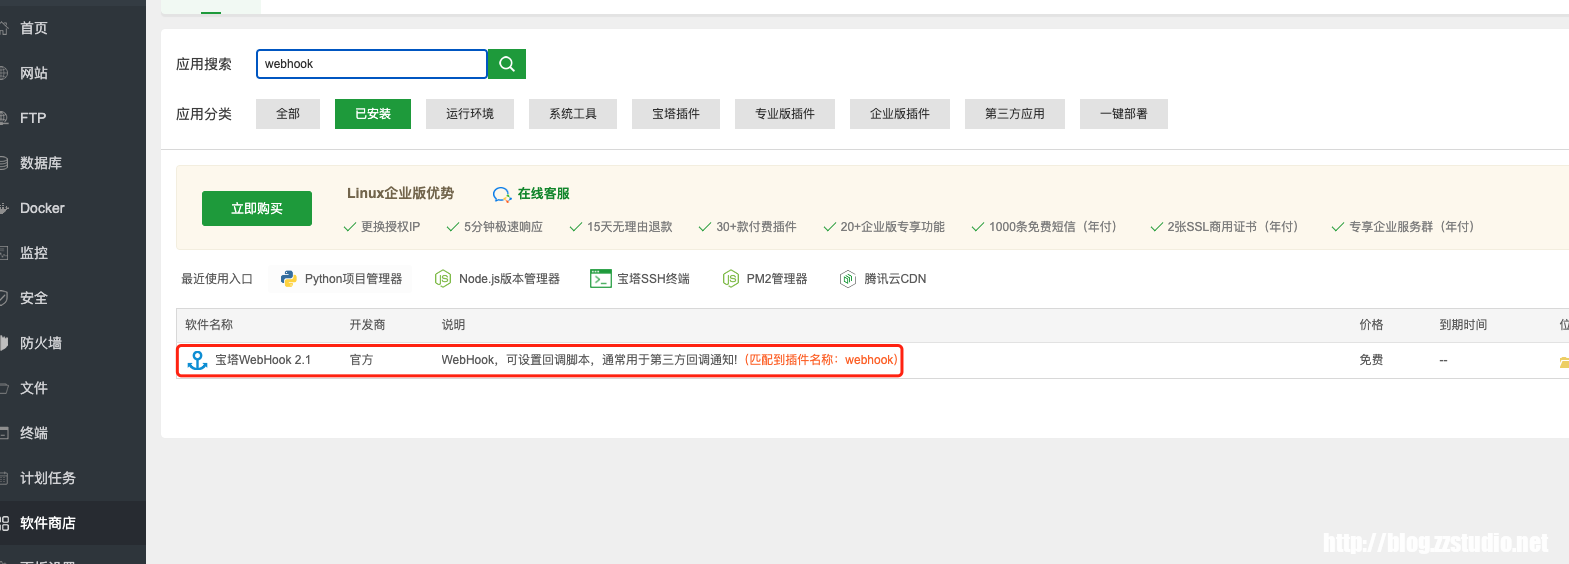Screen dimensions: 1569x564
Task: Click the 到期时间 column header
Action: (1463, 325)
